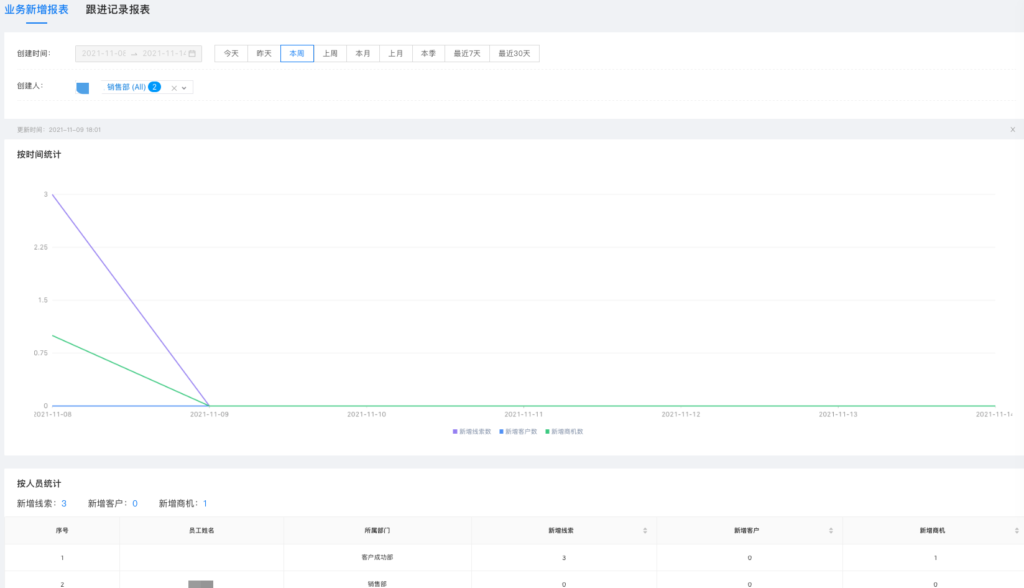Filter by 今天 time range

coord(231,53)
